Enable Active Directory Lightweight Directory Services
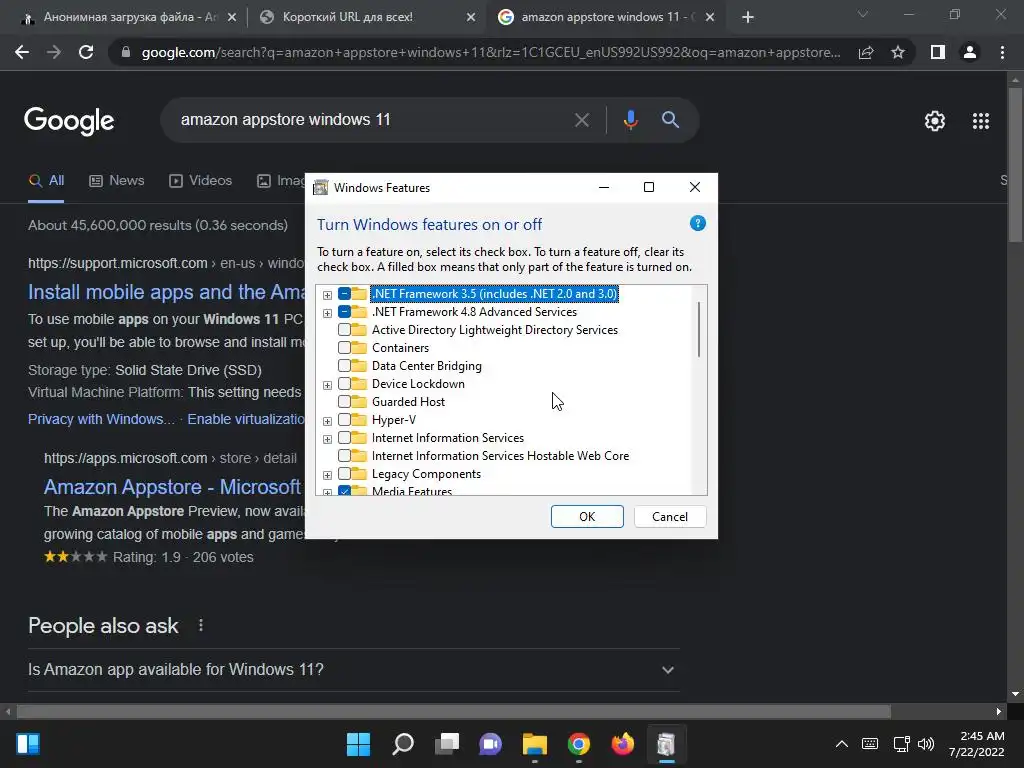This screenshot has width=1024, height=768. coord(344,330)
